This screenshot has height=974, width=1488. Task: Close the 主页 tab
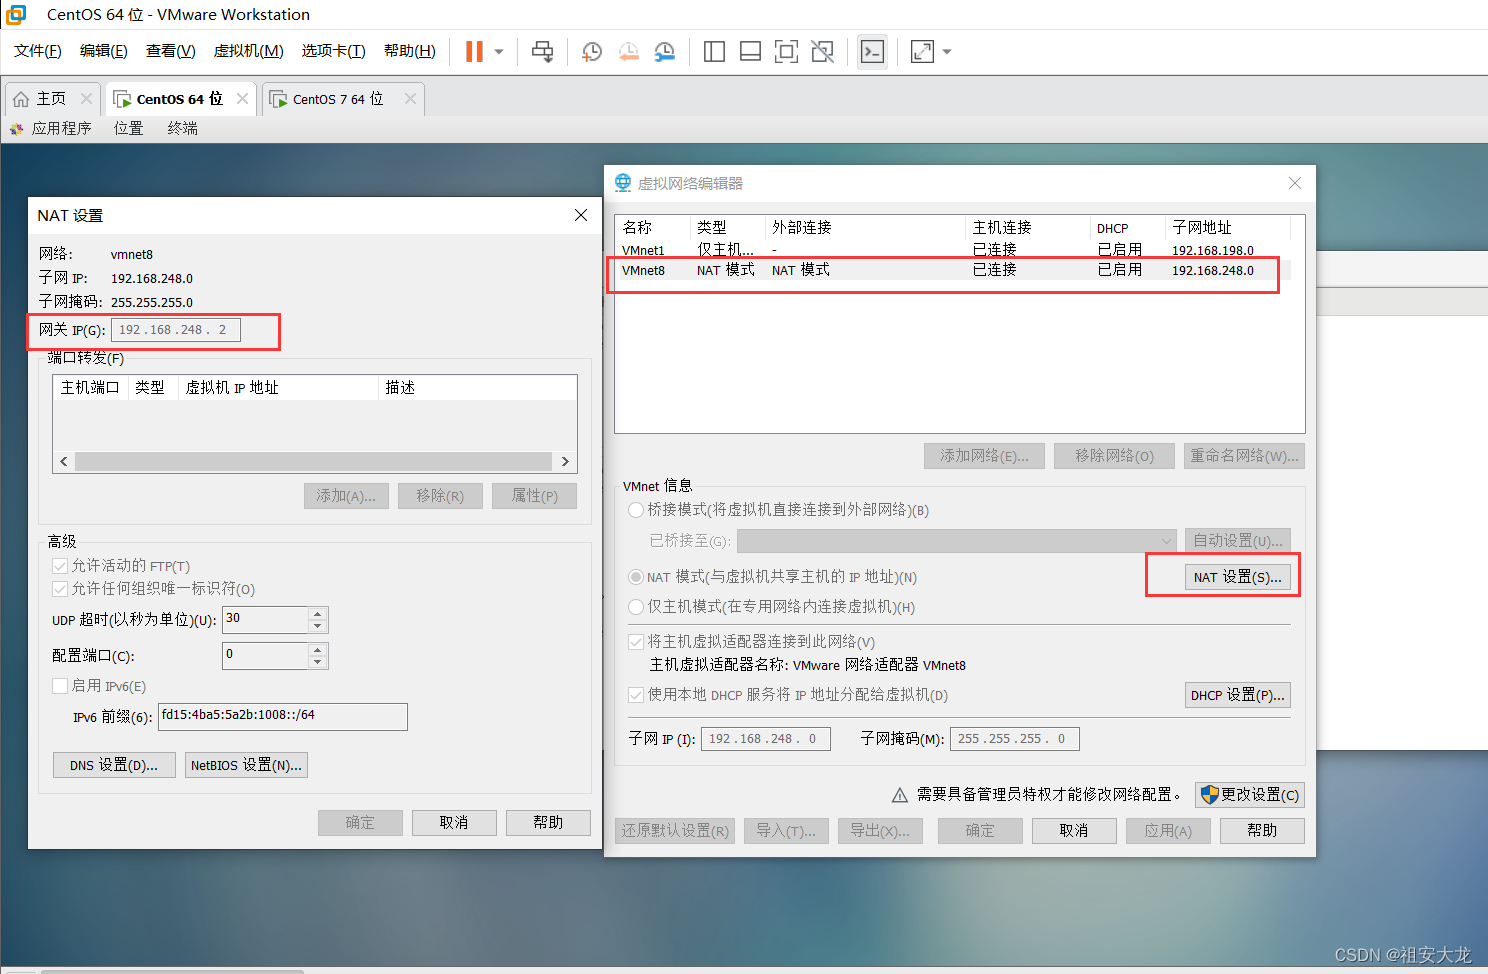click(86, 98)
